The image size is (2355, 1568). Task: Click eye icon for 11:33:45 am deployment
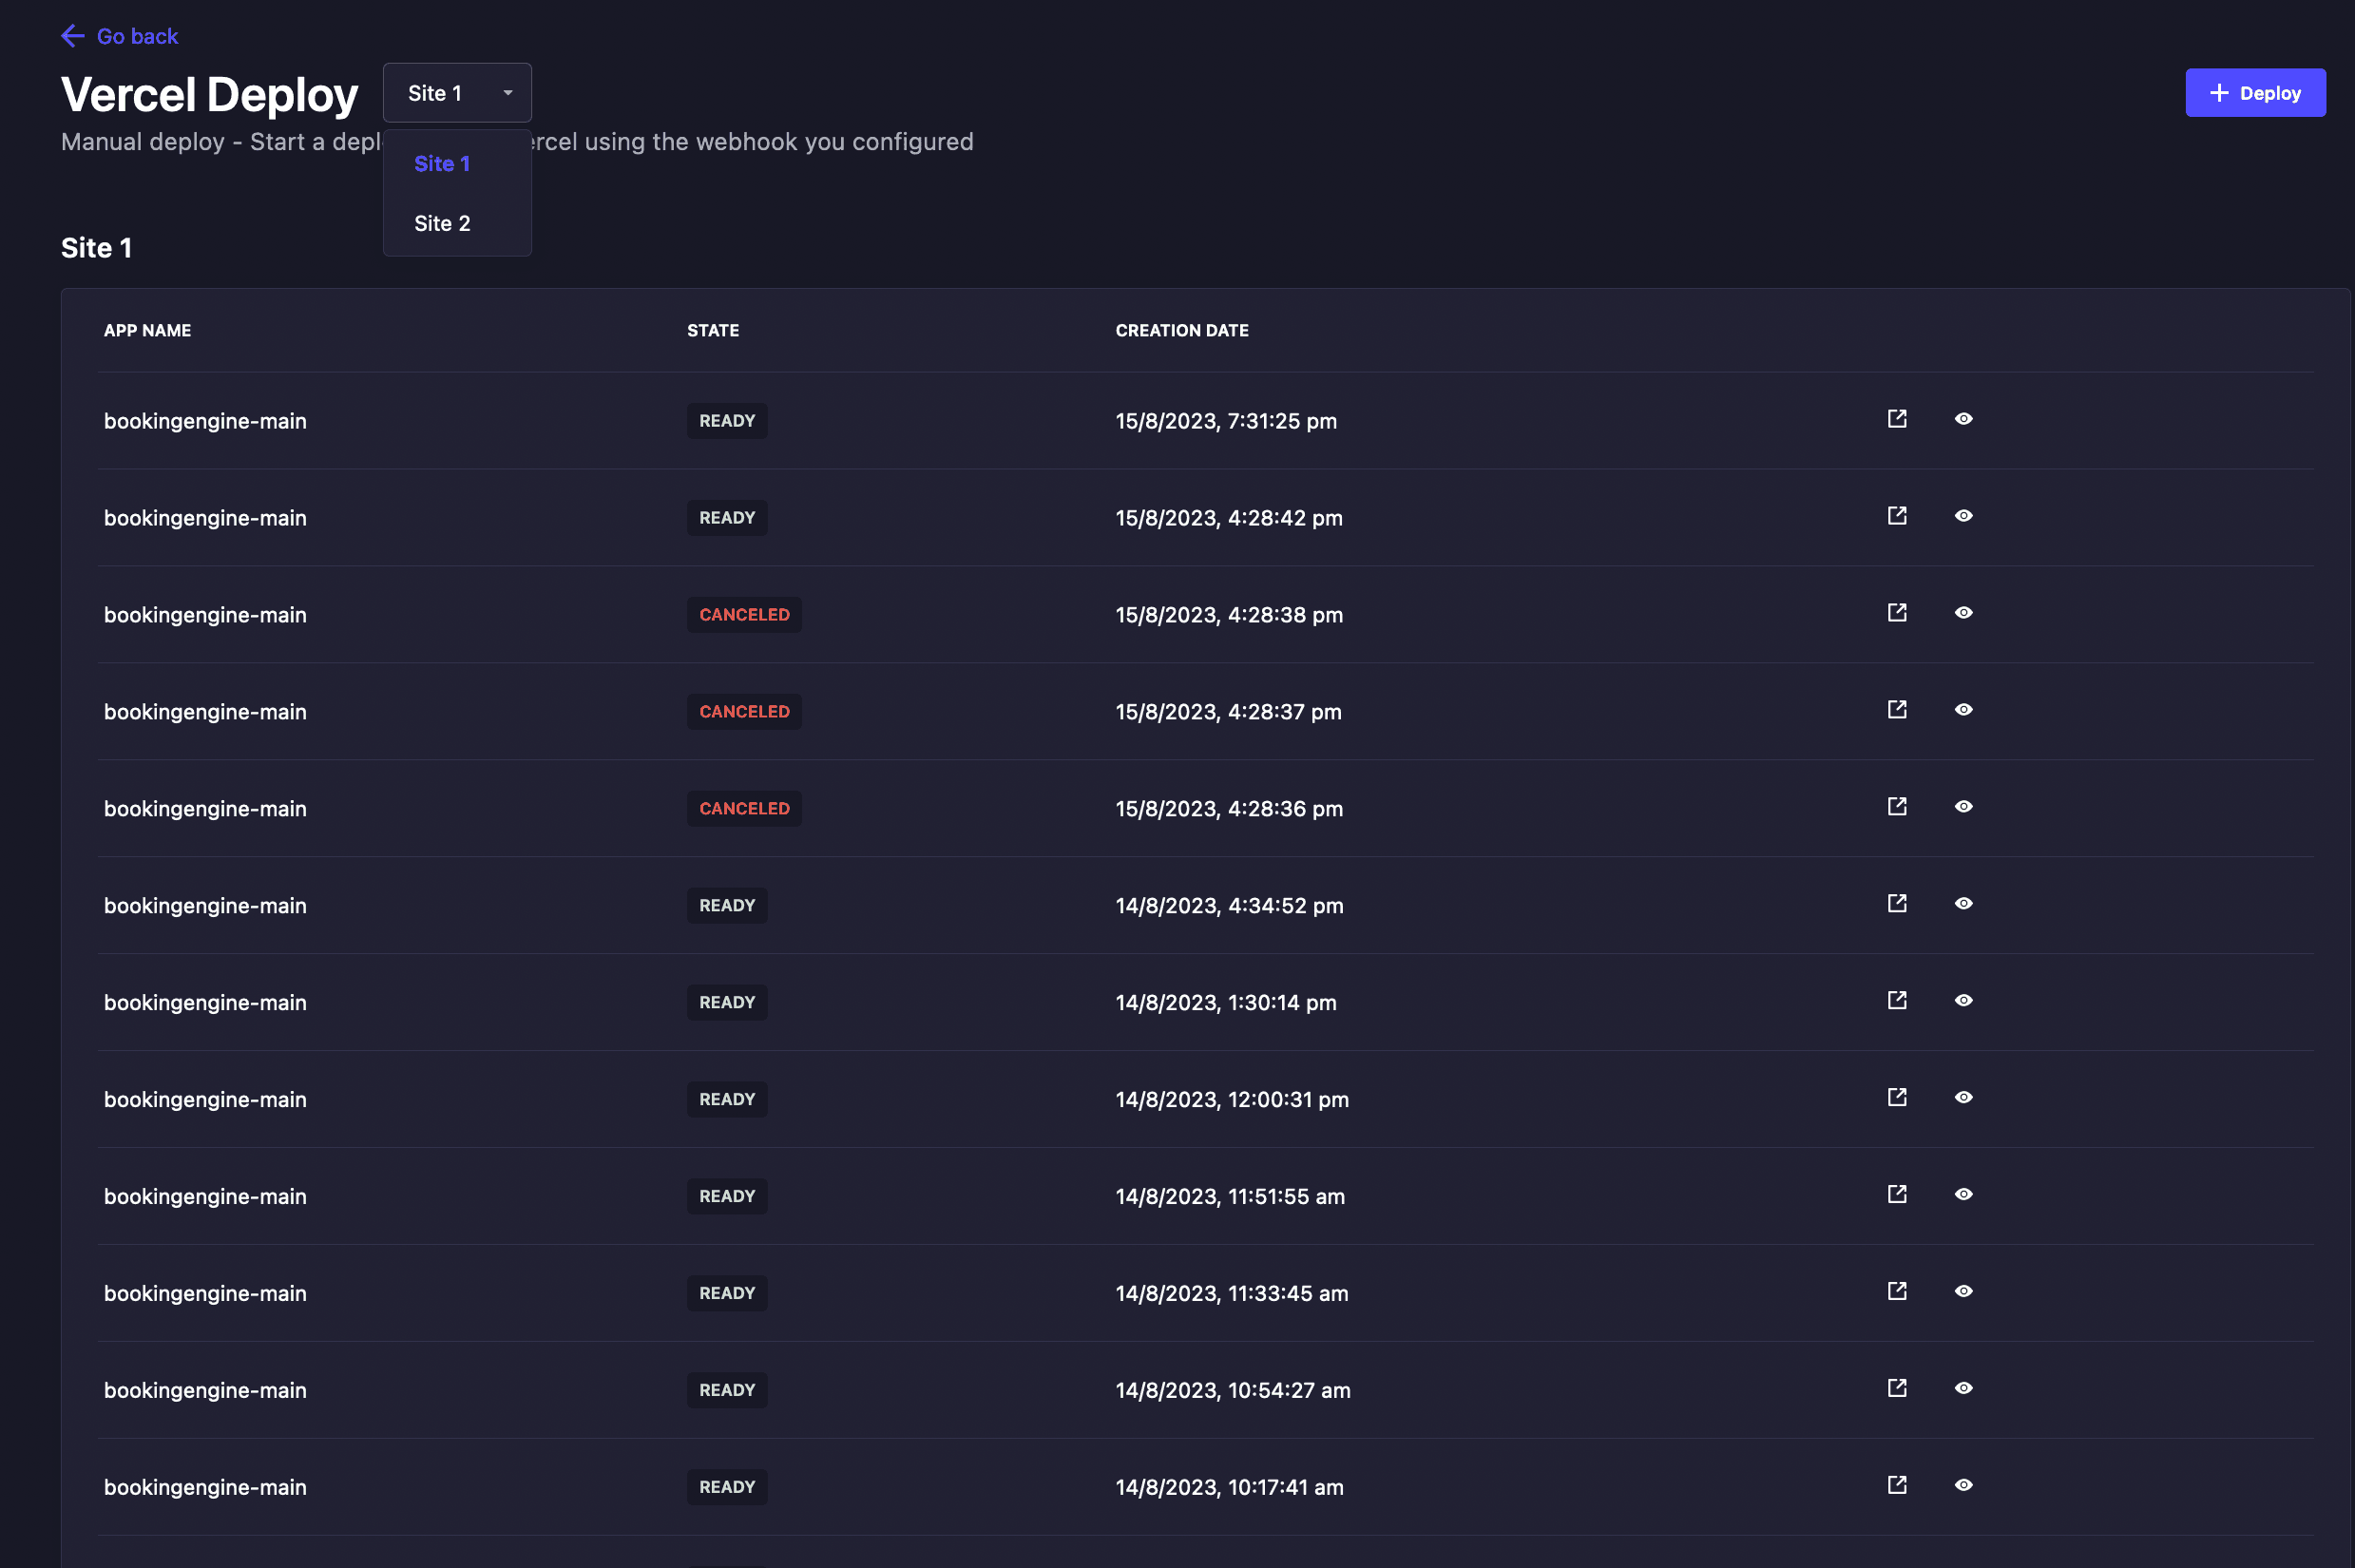click(1964, 1292)
